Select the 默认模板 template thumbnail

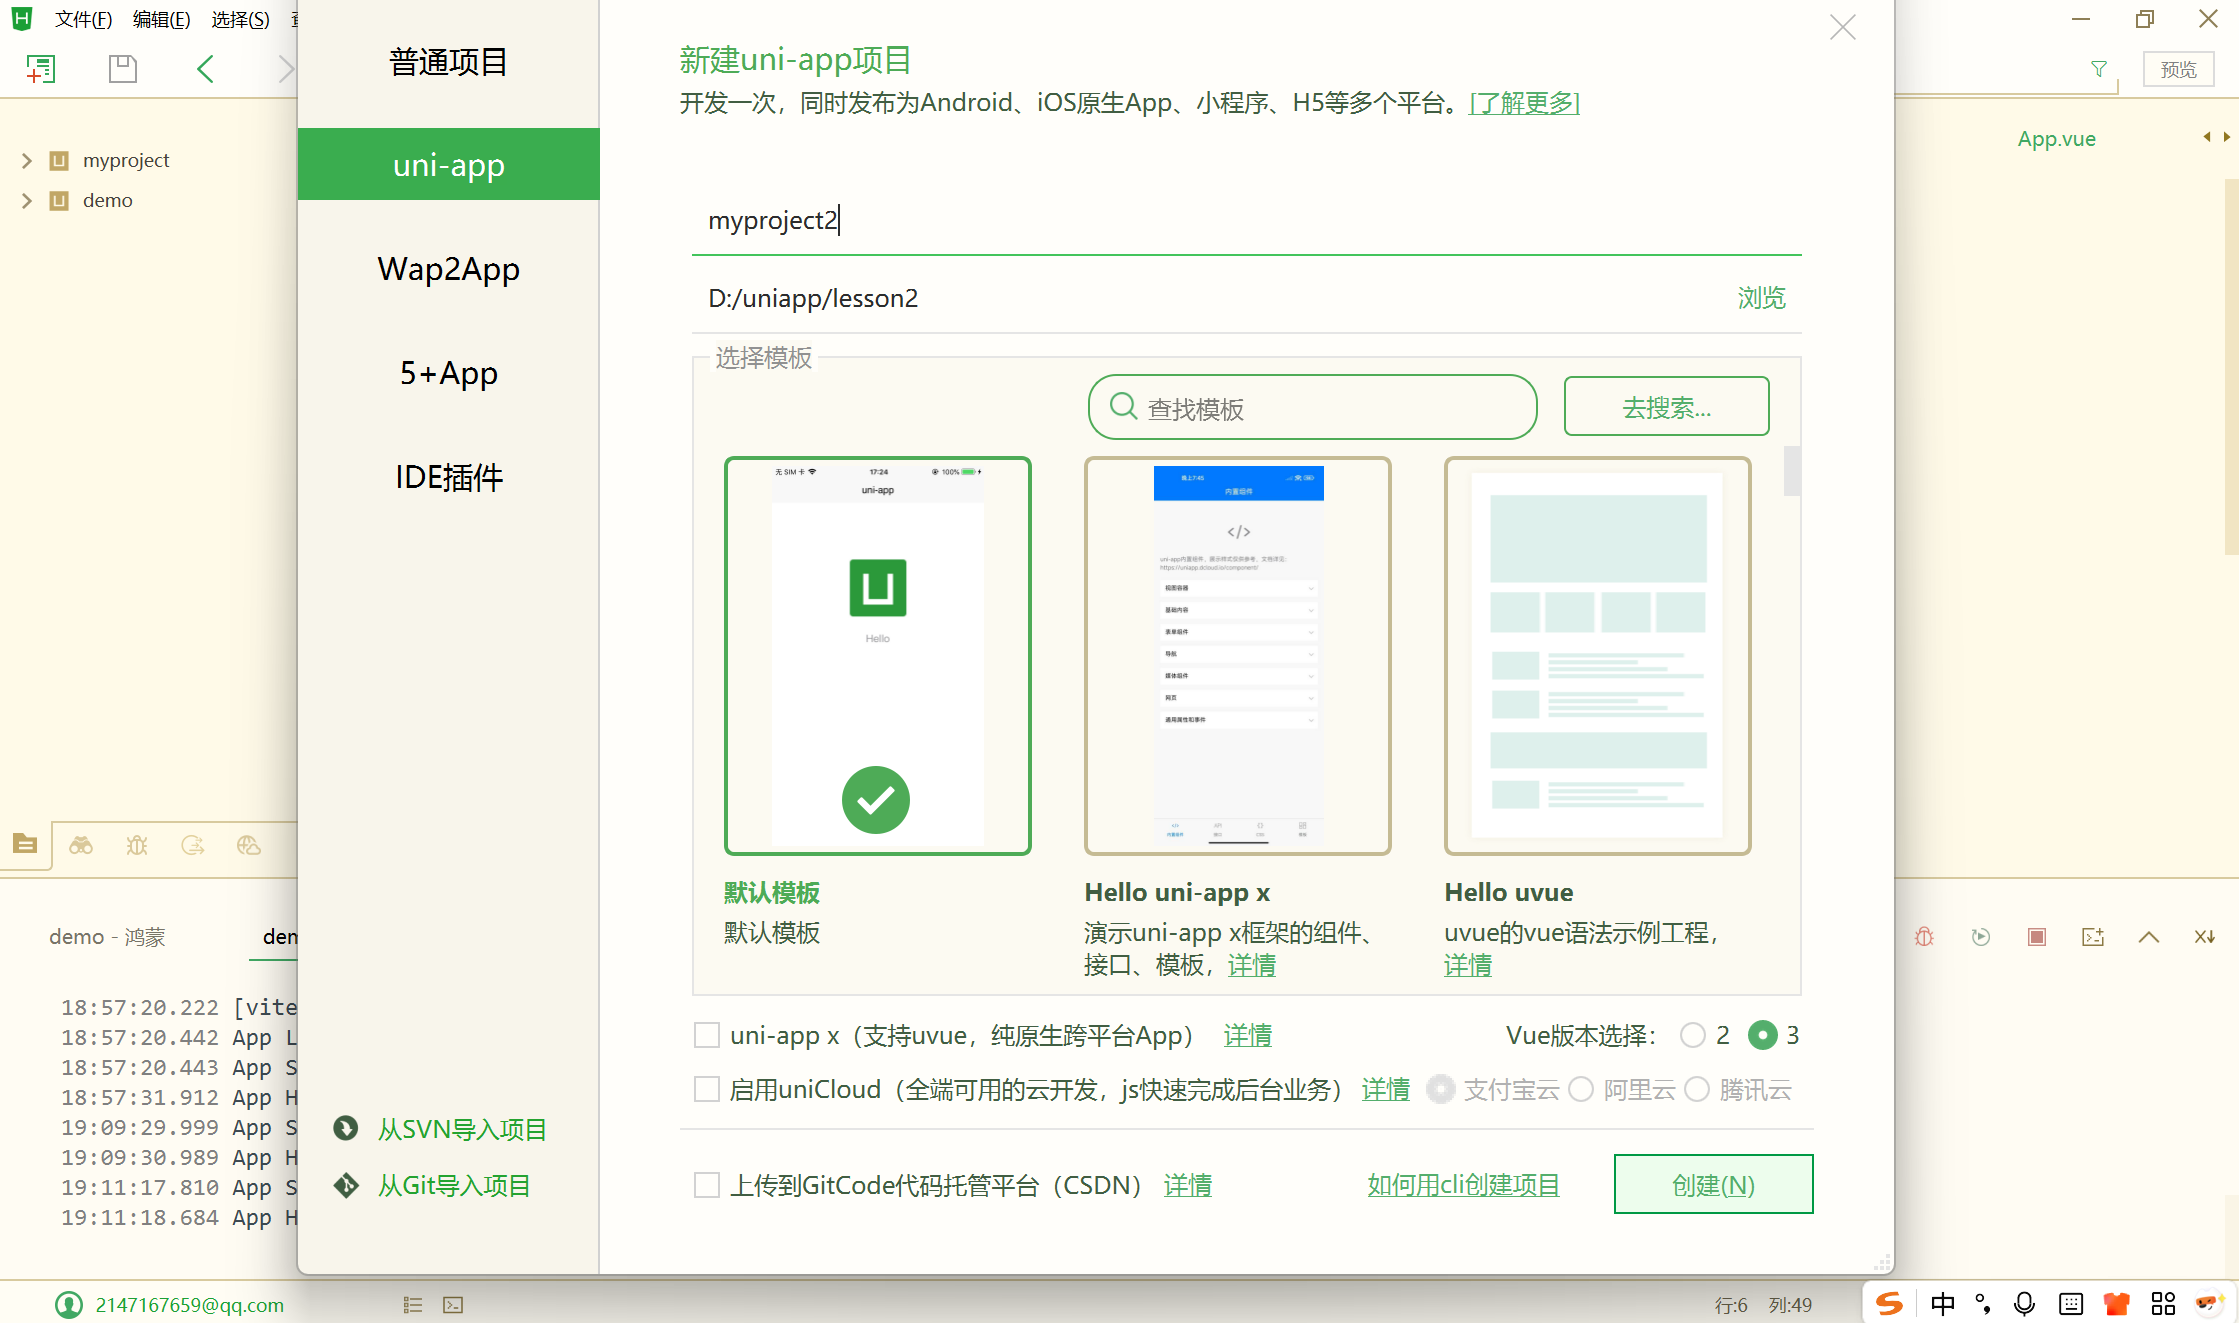[878, 656]
